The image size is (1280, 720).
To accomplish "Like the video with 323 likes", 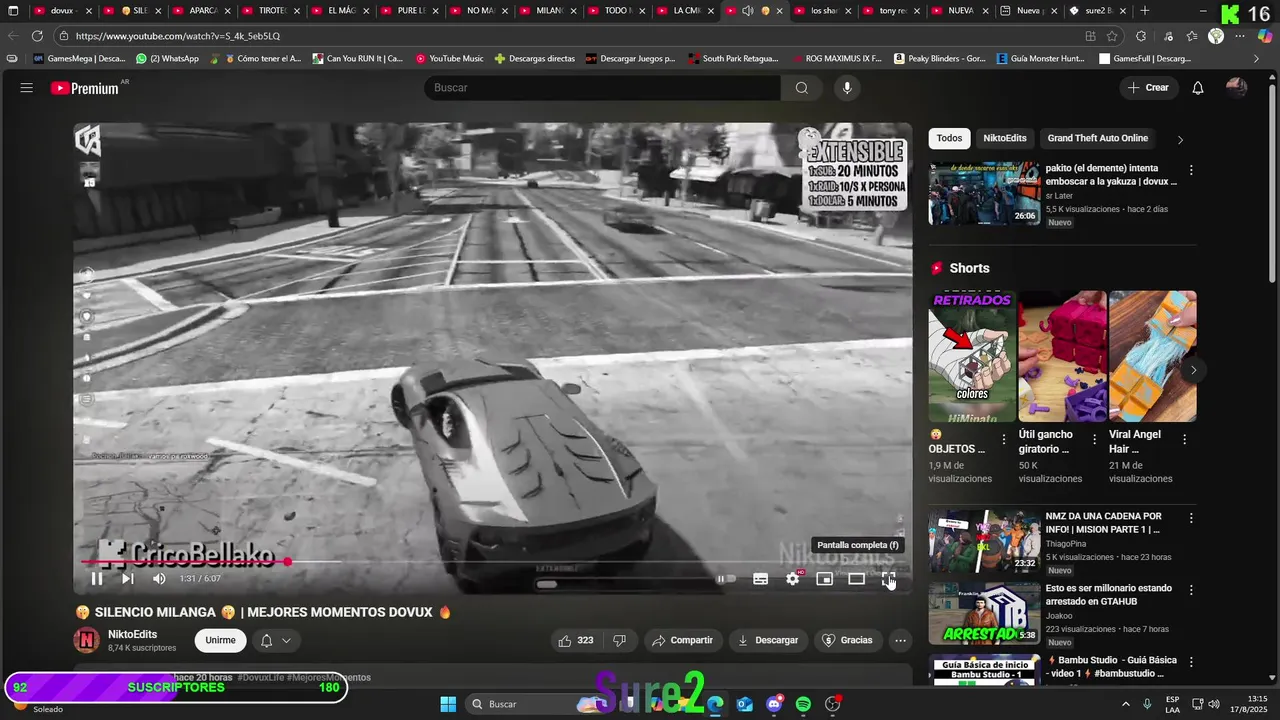I will 575,640.
